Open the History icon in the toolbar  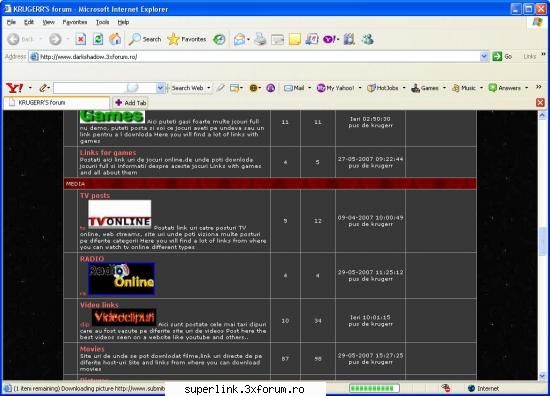pos(219,39)
